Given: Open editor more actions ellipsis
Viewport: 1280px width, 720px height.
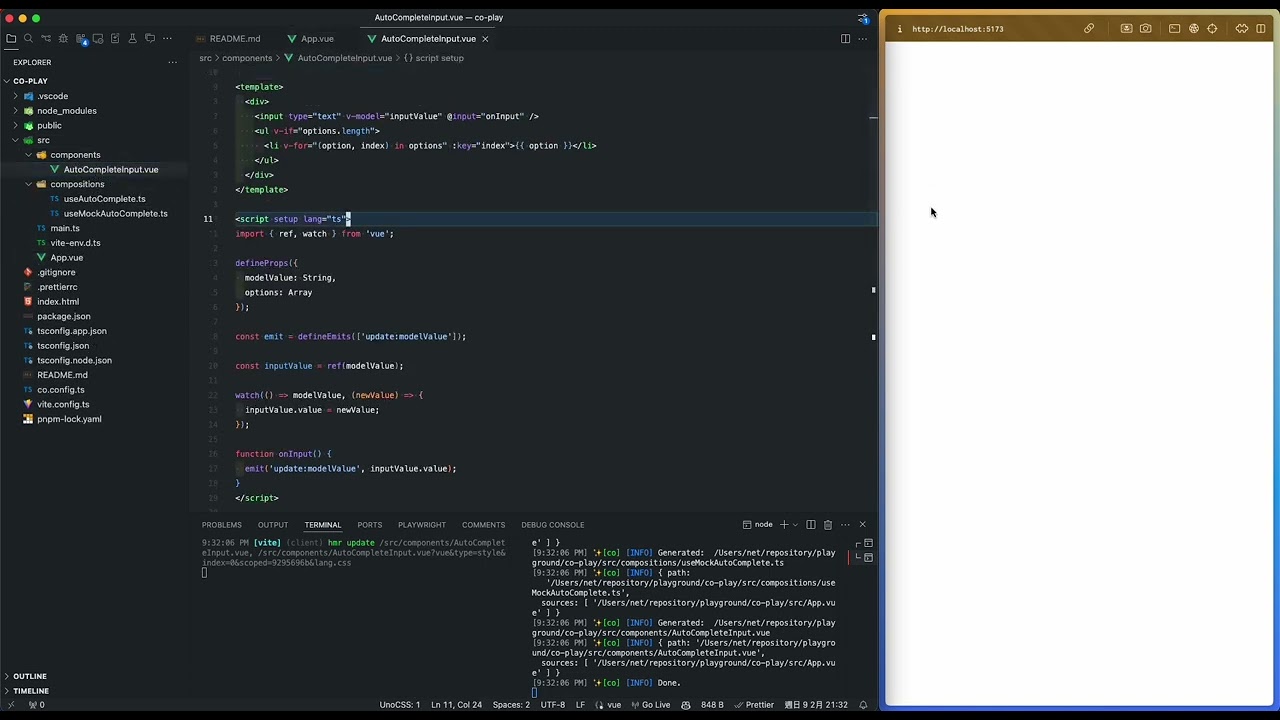Looking at the screenshot, I should tap(862, 38).
